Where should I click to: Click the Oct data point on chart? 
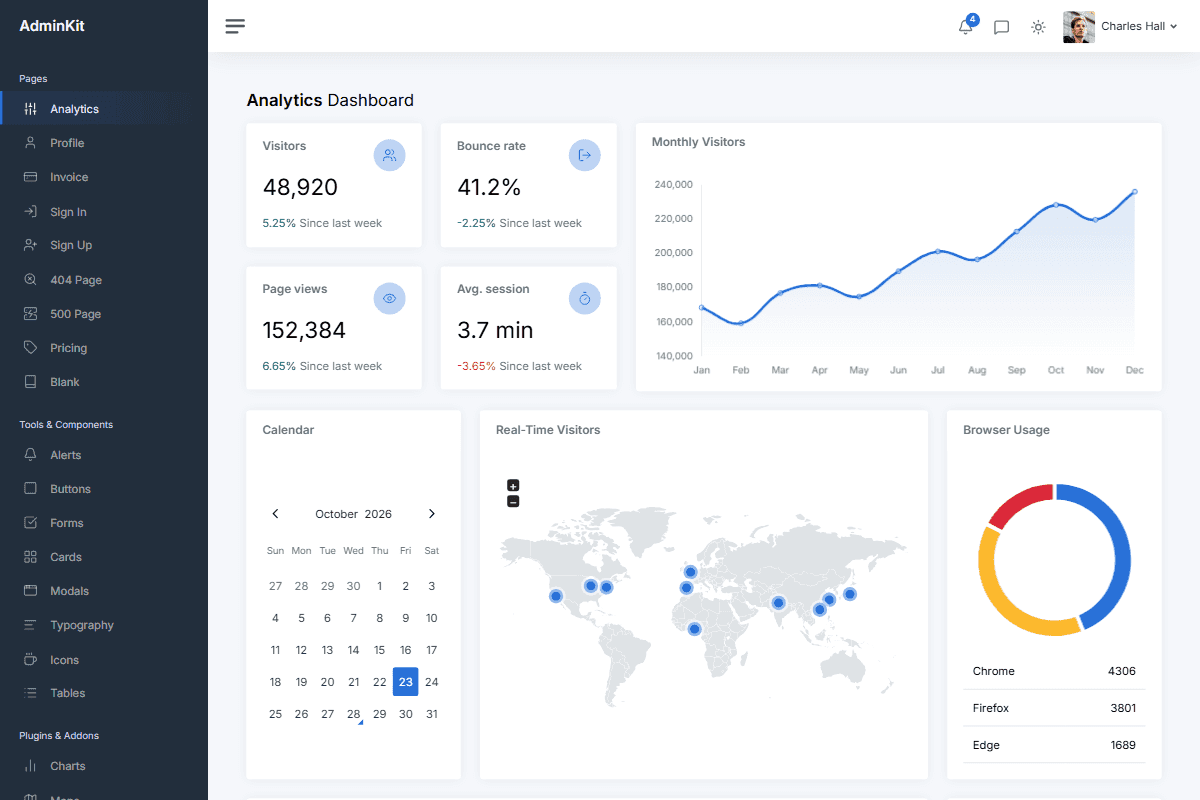[1056, 205]
